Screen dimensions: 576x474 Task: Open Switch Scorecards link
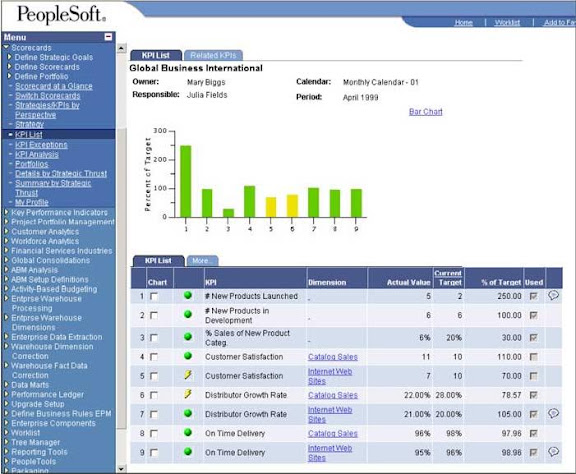click(x=47, y=96)
